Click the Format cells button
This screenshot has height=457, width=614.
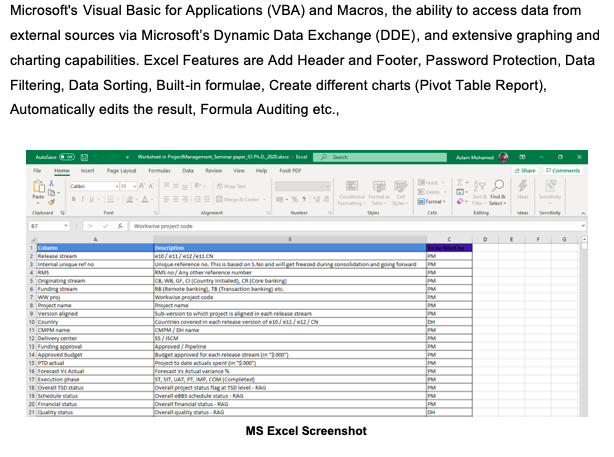coord(432,202)
